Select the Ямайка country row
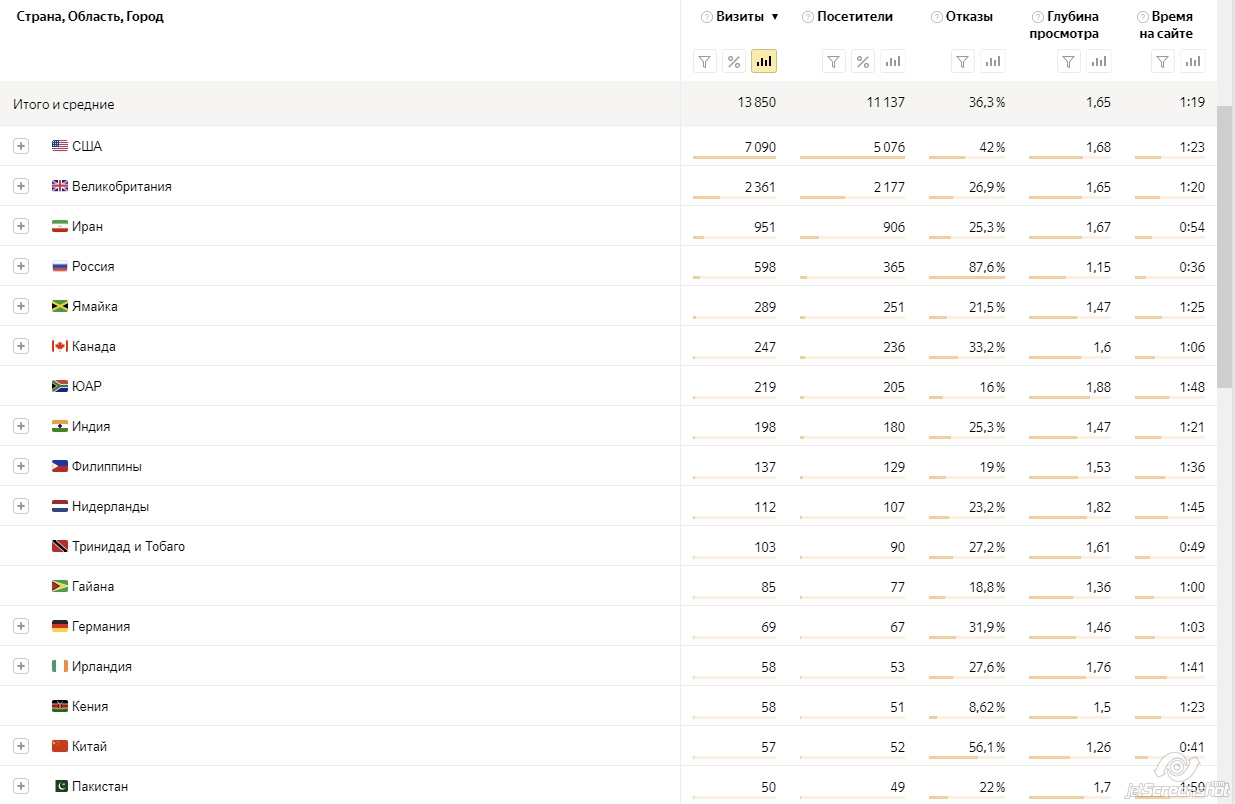 pos(95,307)
